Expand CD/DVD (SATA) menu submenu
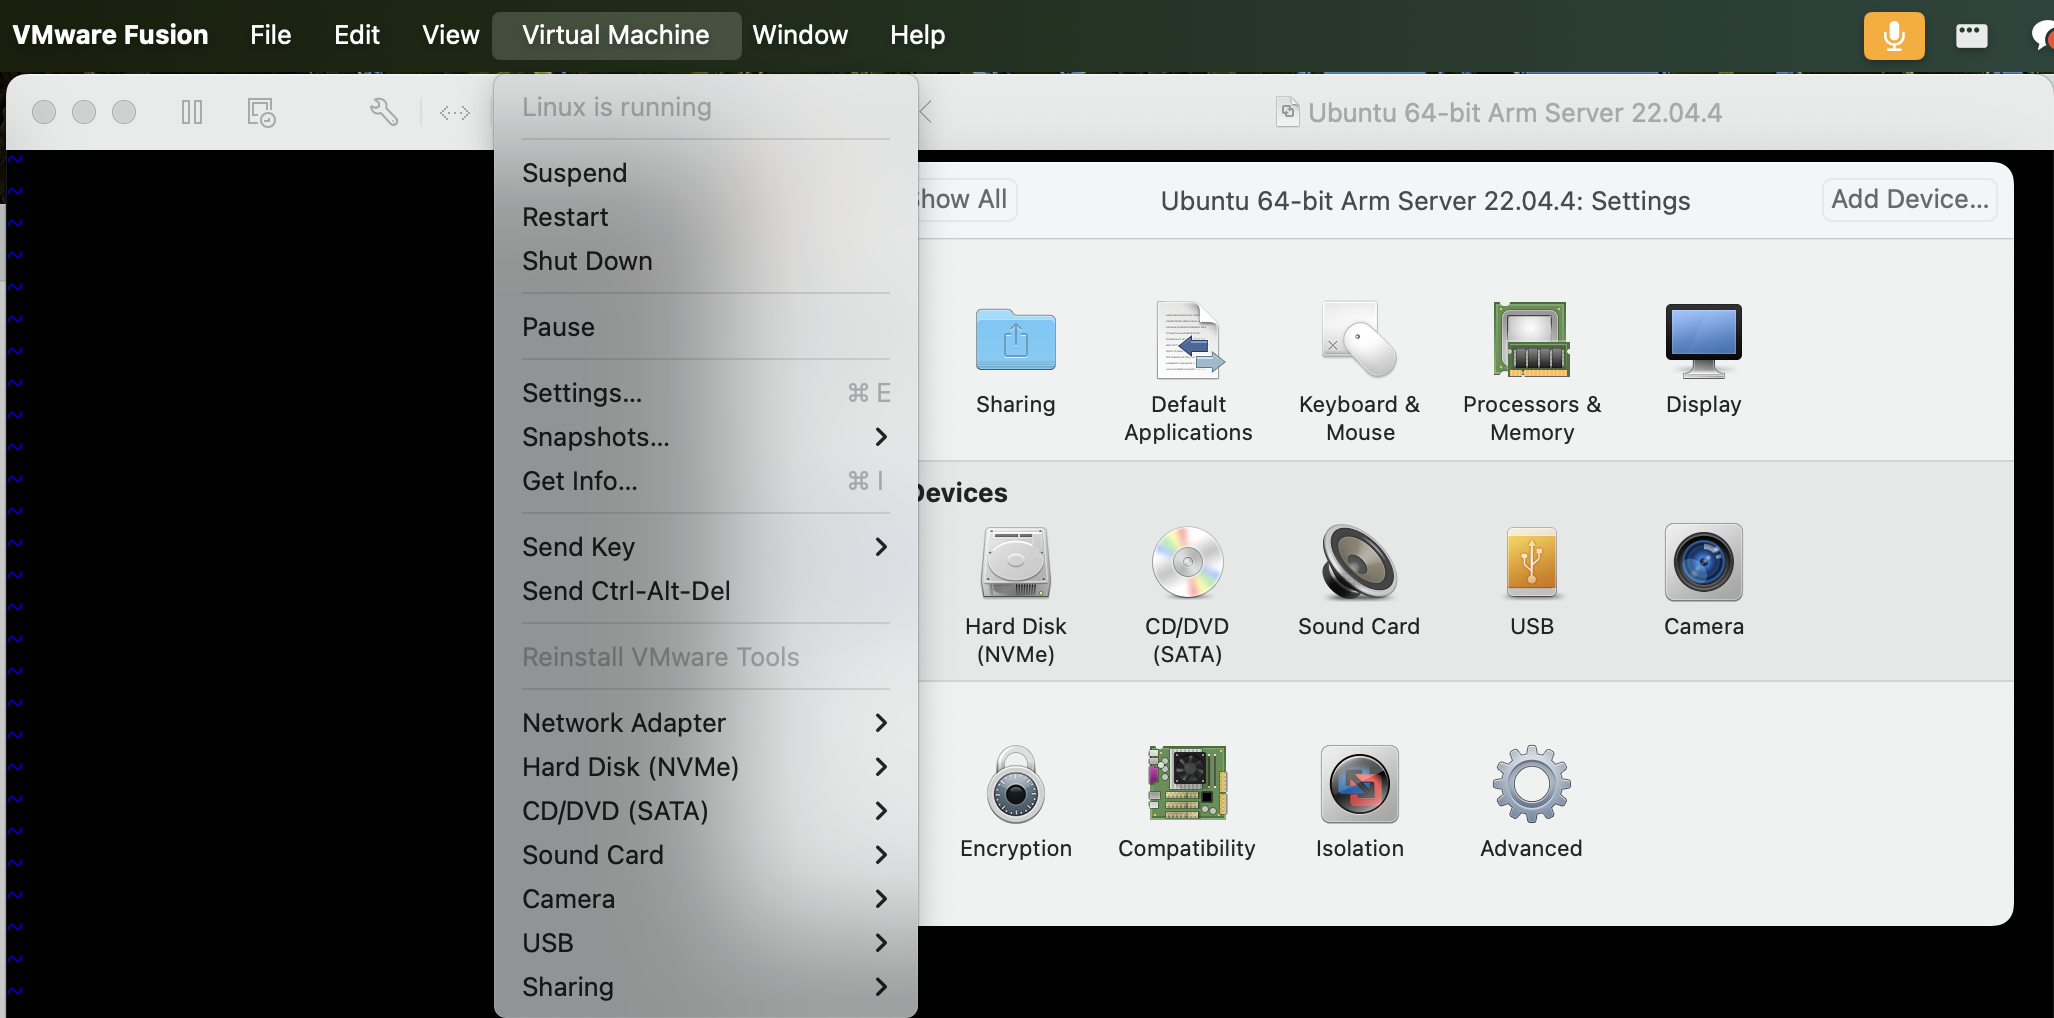The image size is (2054, 1018). (705, 811)
